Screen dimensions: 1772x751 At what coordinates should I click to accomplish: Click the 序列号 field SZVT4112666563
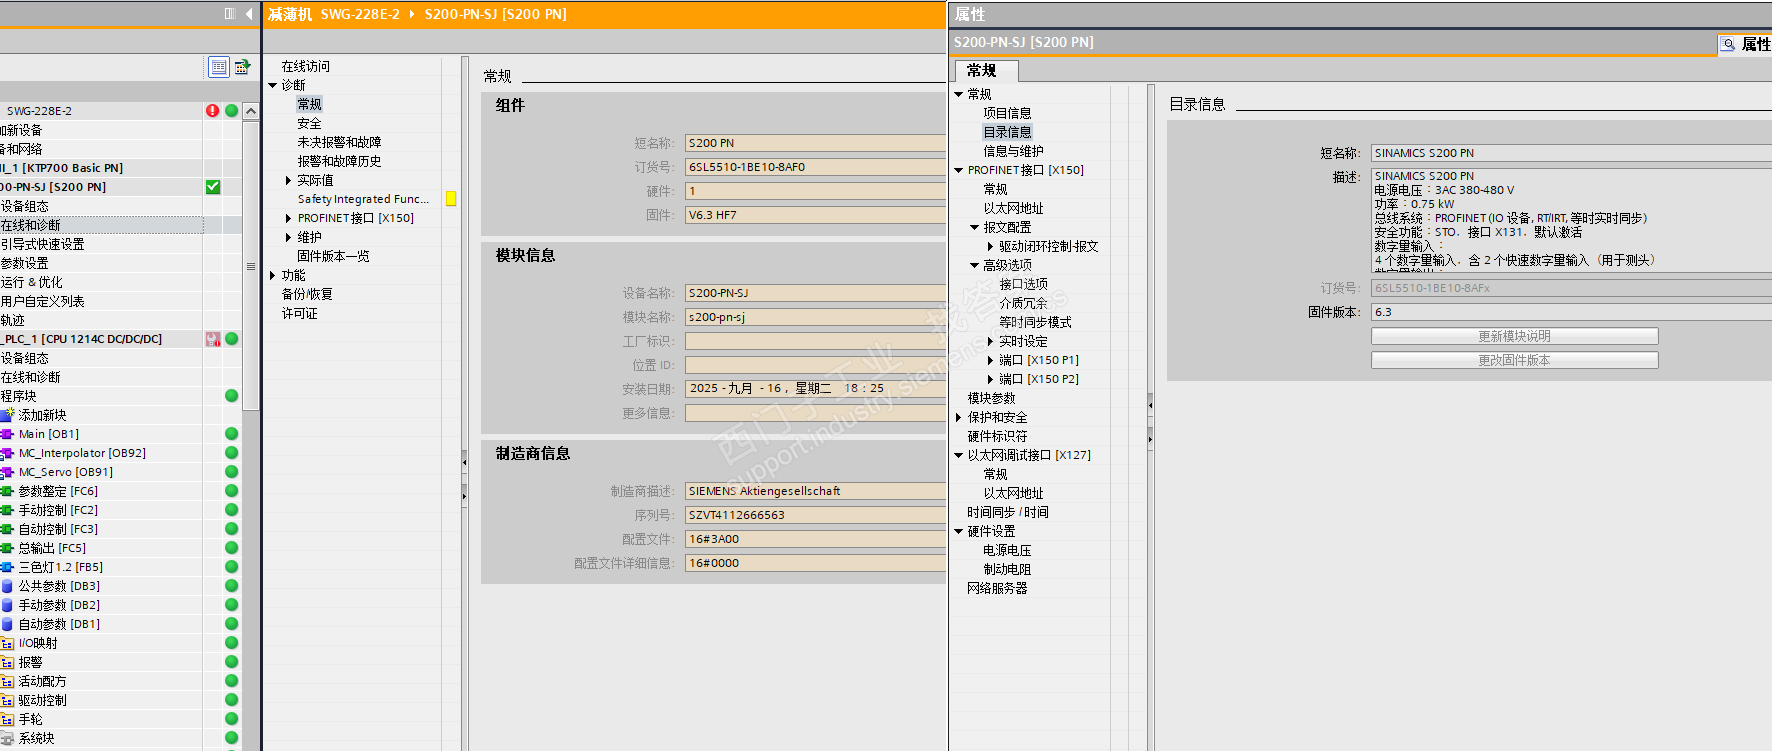[x=815, y=515]
